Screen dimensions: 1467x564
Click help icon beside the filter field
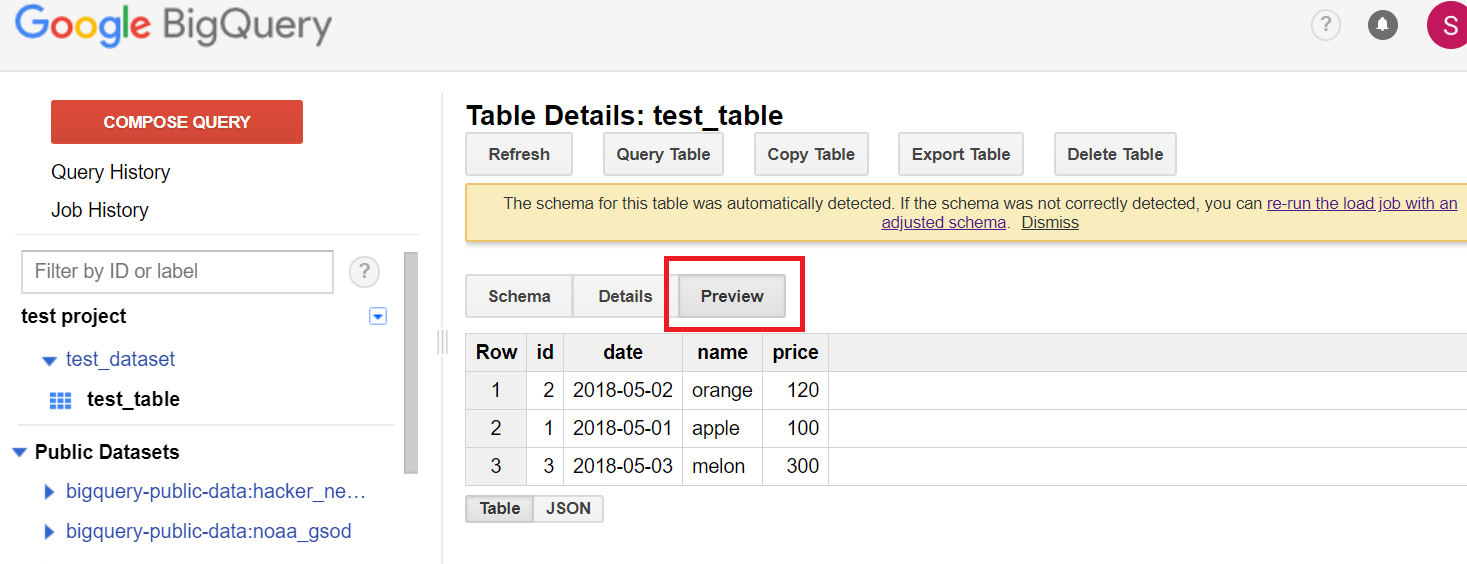point(364,271)
